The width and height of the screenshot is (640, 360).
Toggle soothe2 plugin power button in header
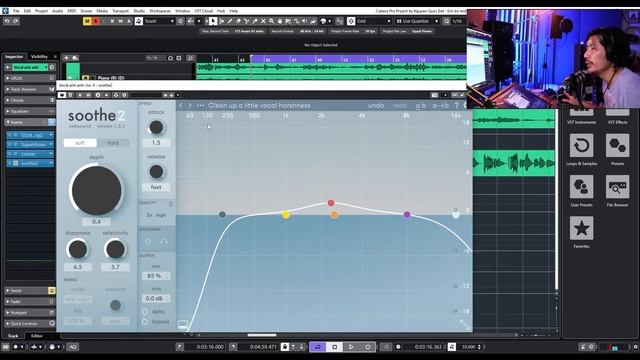[62, 95]
